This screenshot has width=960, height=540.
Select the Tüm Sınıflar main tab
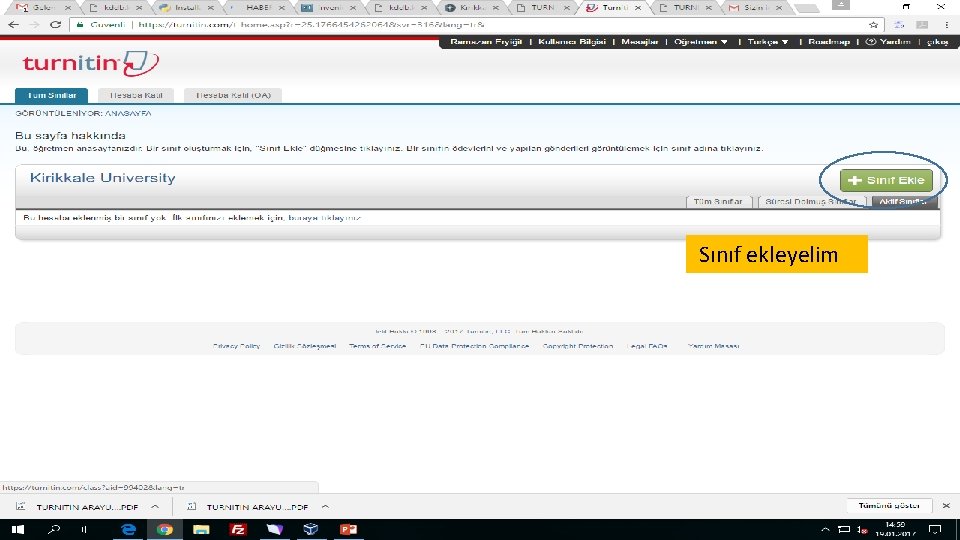tap(51, 96)
